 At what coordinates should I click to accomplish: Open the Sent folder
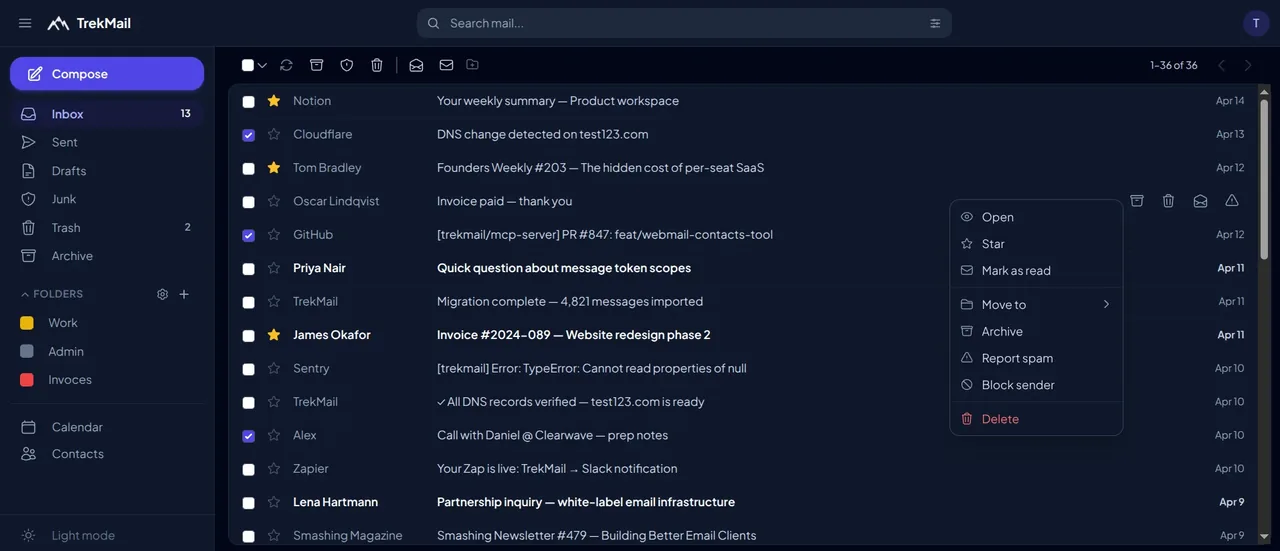coord(107,142)
